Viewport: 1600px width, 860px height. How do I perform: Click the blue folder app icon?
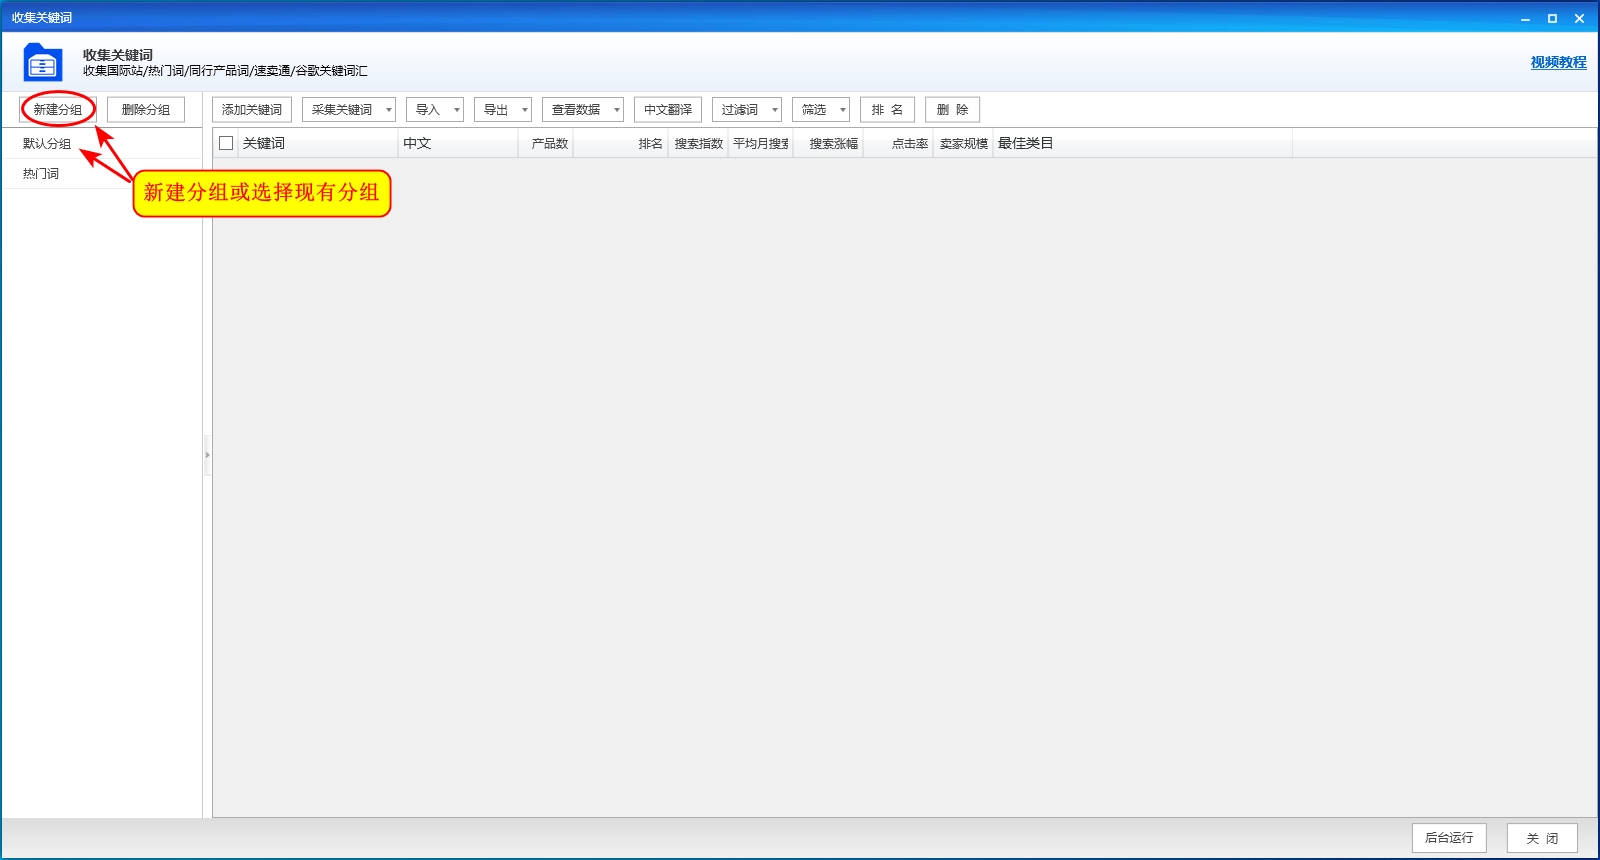[x=43, y=62]
